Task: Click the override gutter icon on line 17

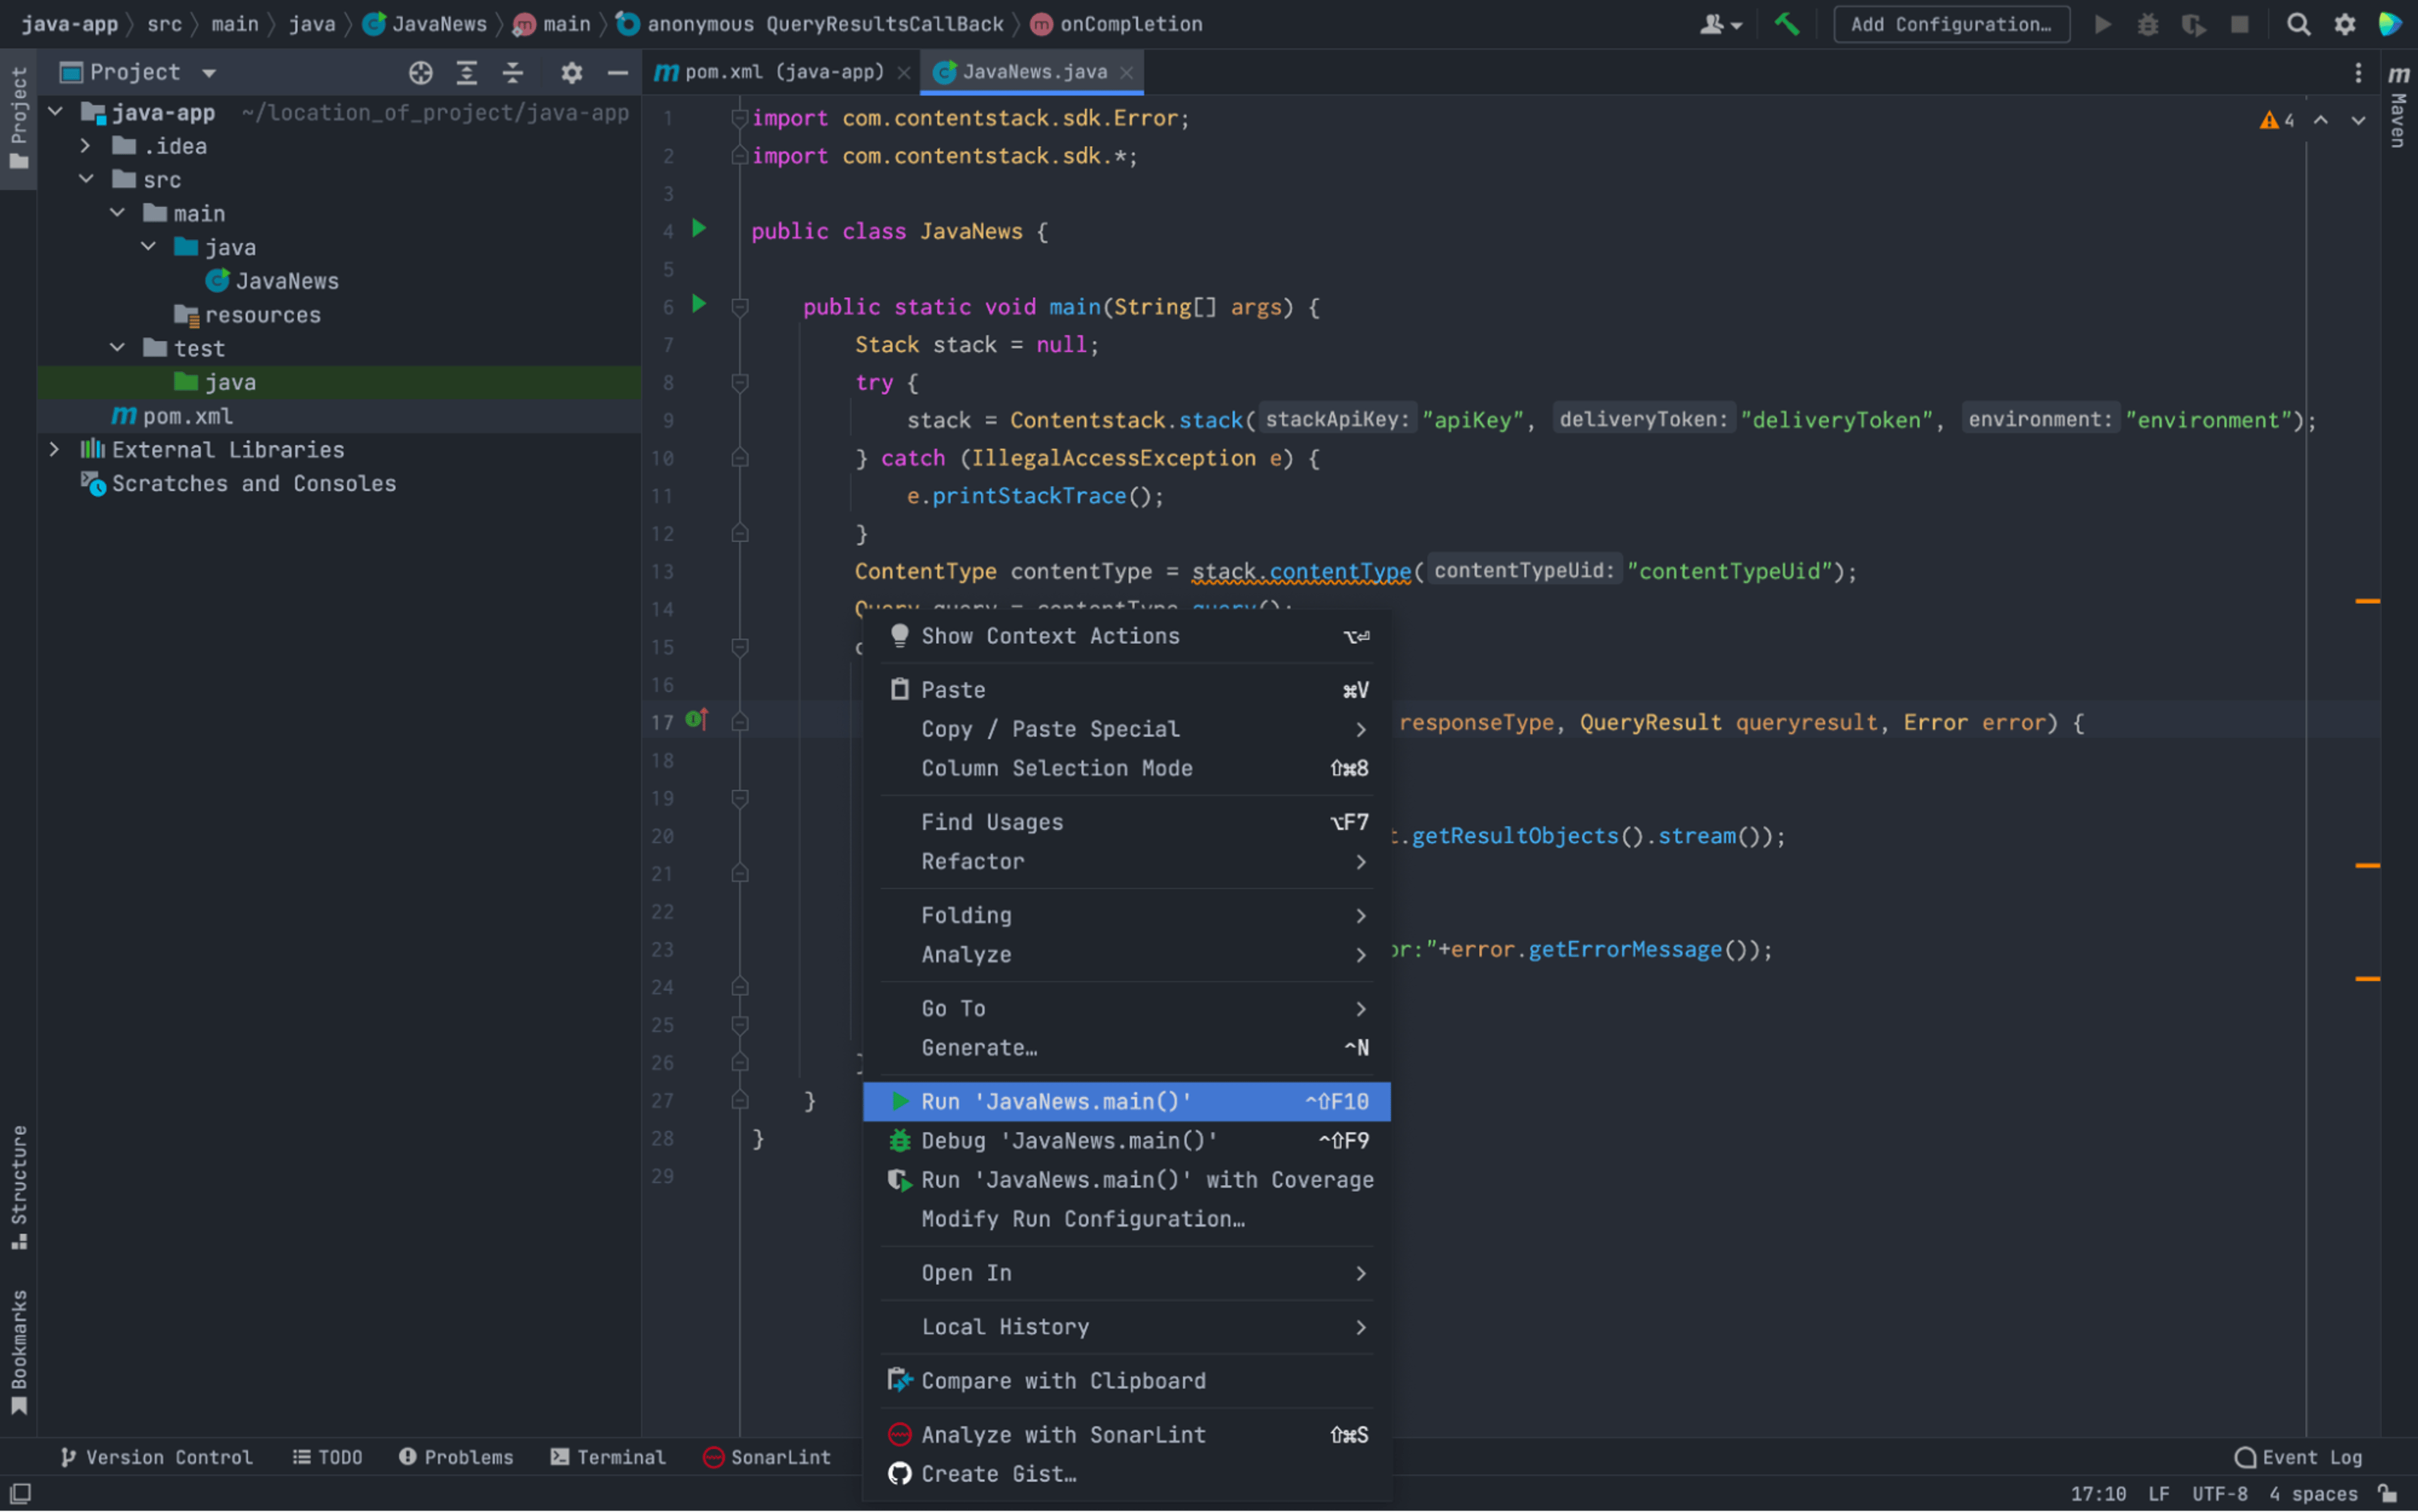Action: [697, 719]
